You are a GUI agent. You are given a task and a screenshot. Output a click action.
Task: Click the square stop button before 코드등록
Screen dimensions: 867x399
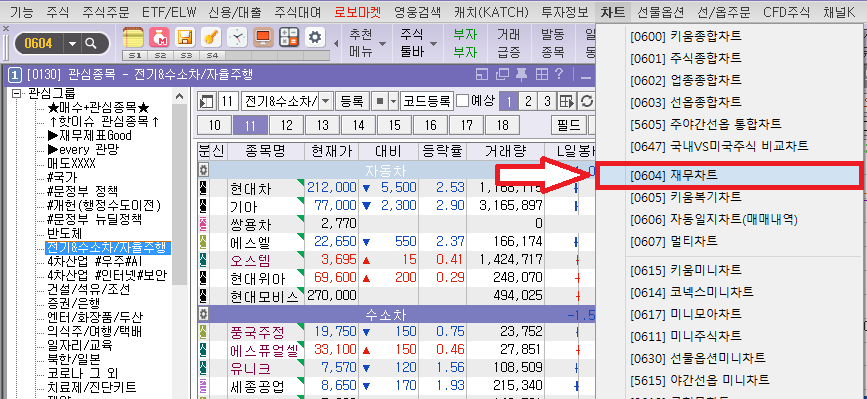(379, 101)
